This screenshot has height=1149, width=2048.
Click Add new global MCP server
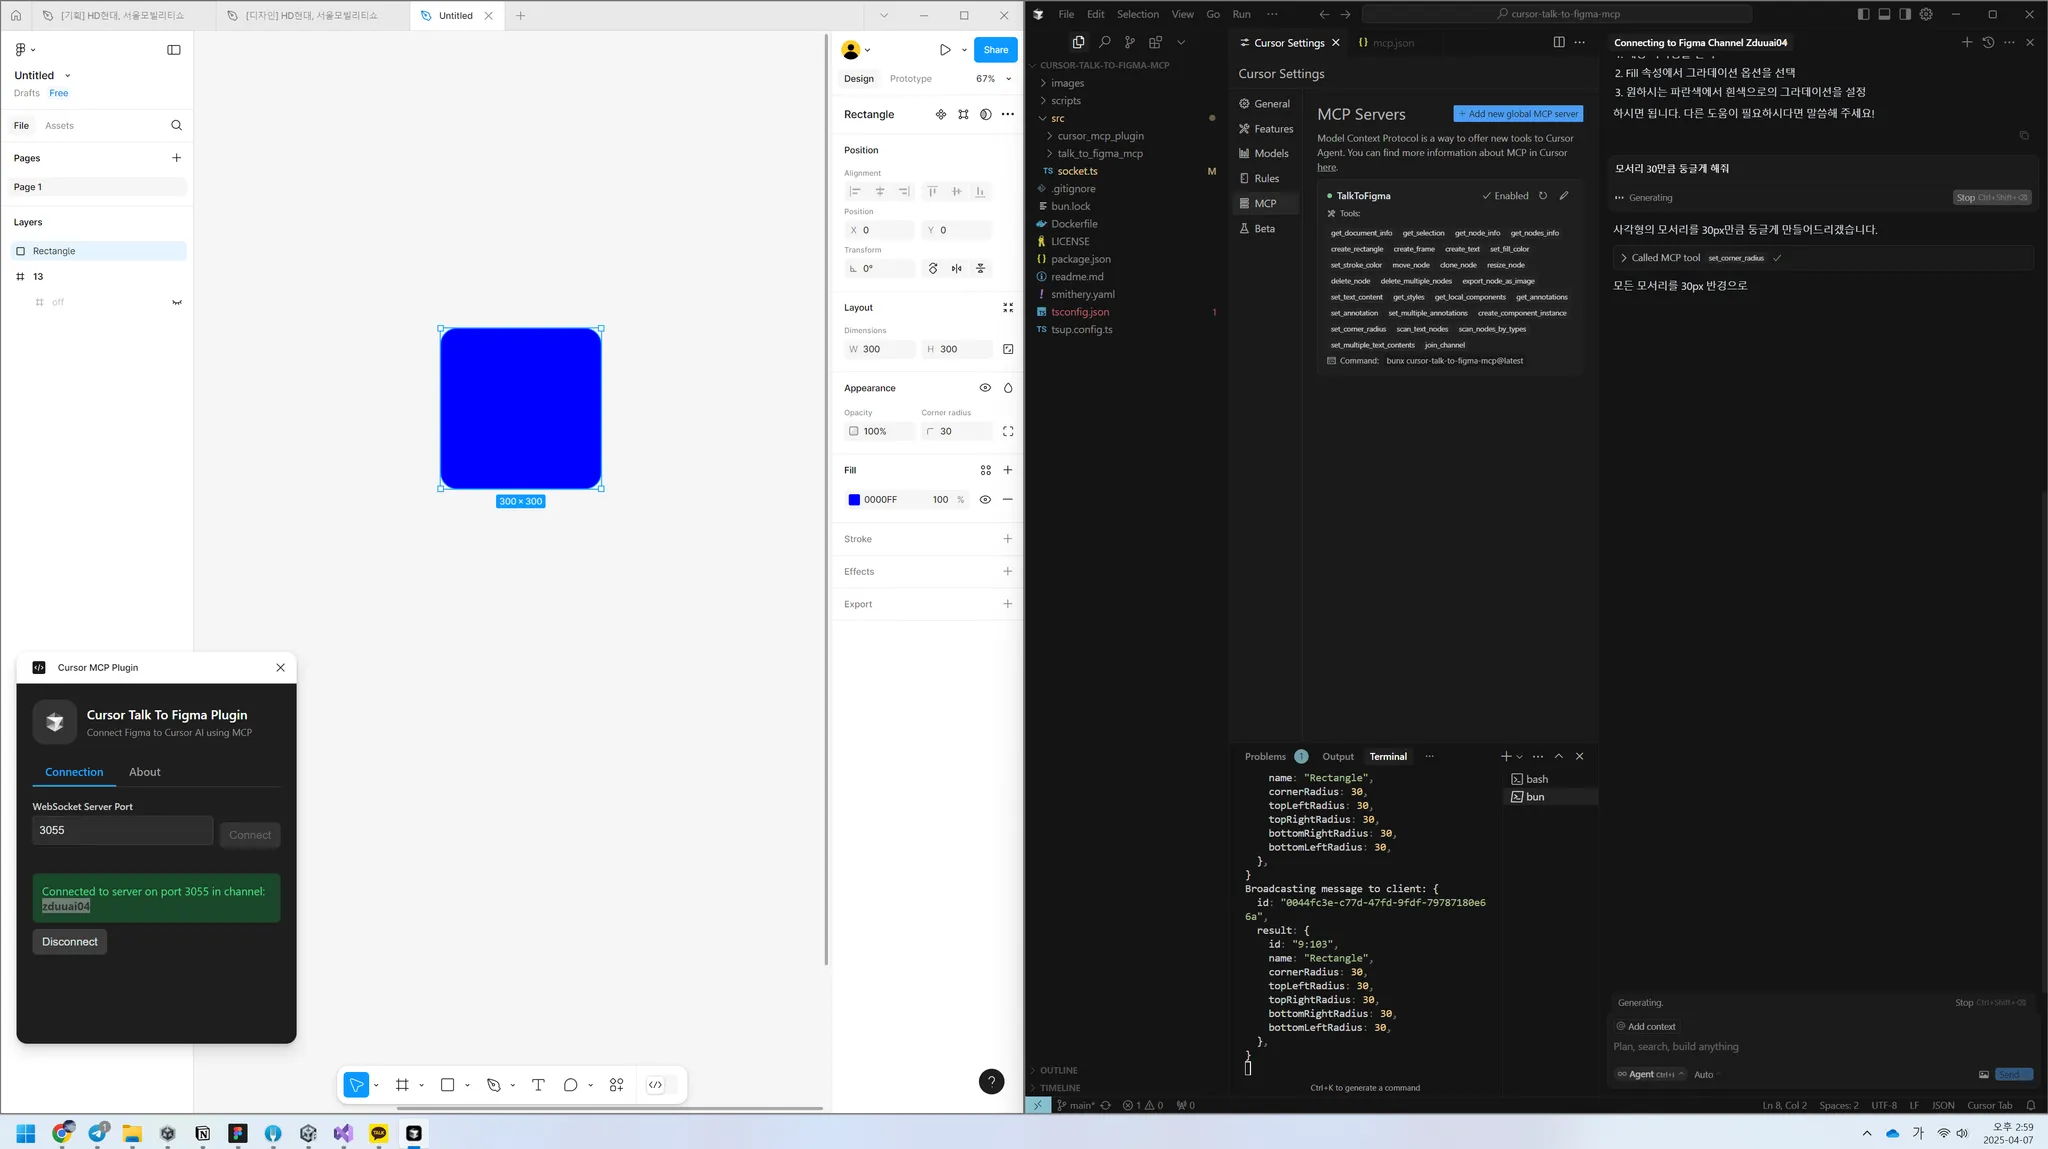point(1517,114)
